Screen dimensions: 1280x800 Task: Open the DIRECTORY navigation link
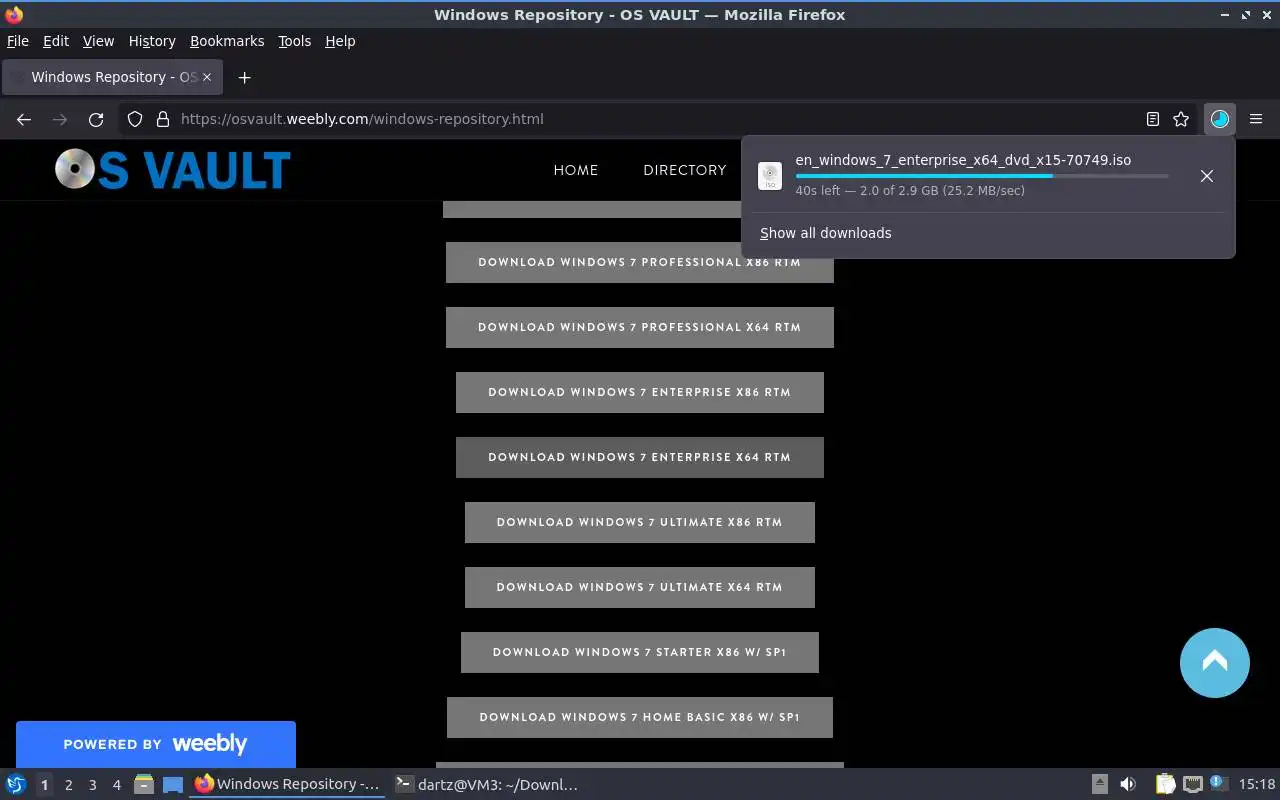[x=685, y=170]
